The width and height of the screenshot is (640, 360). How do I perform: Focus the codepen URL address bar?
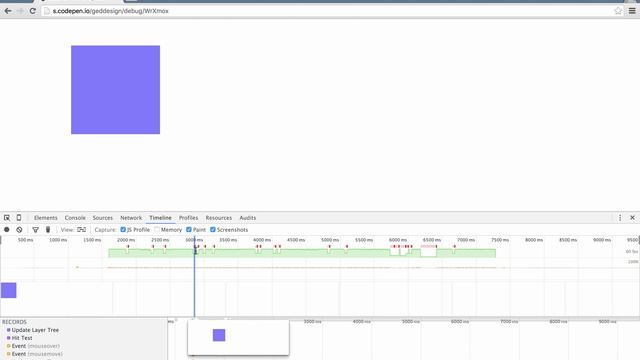pyautogui.click(x=327, y=11)
